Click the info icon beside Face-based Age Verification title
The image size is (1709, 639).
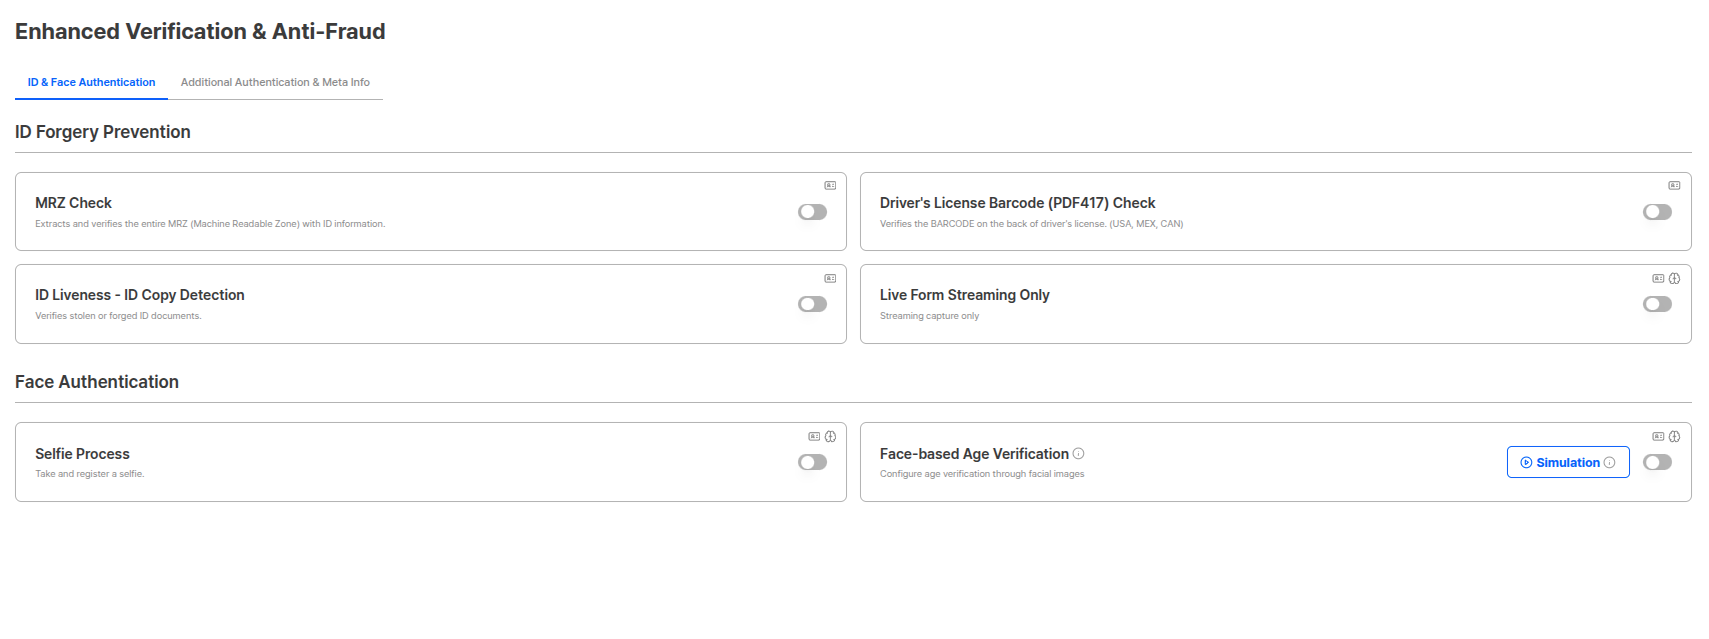tap(1078, 453)
